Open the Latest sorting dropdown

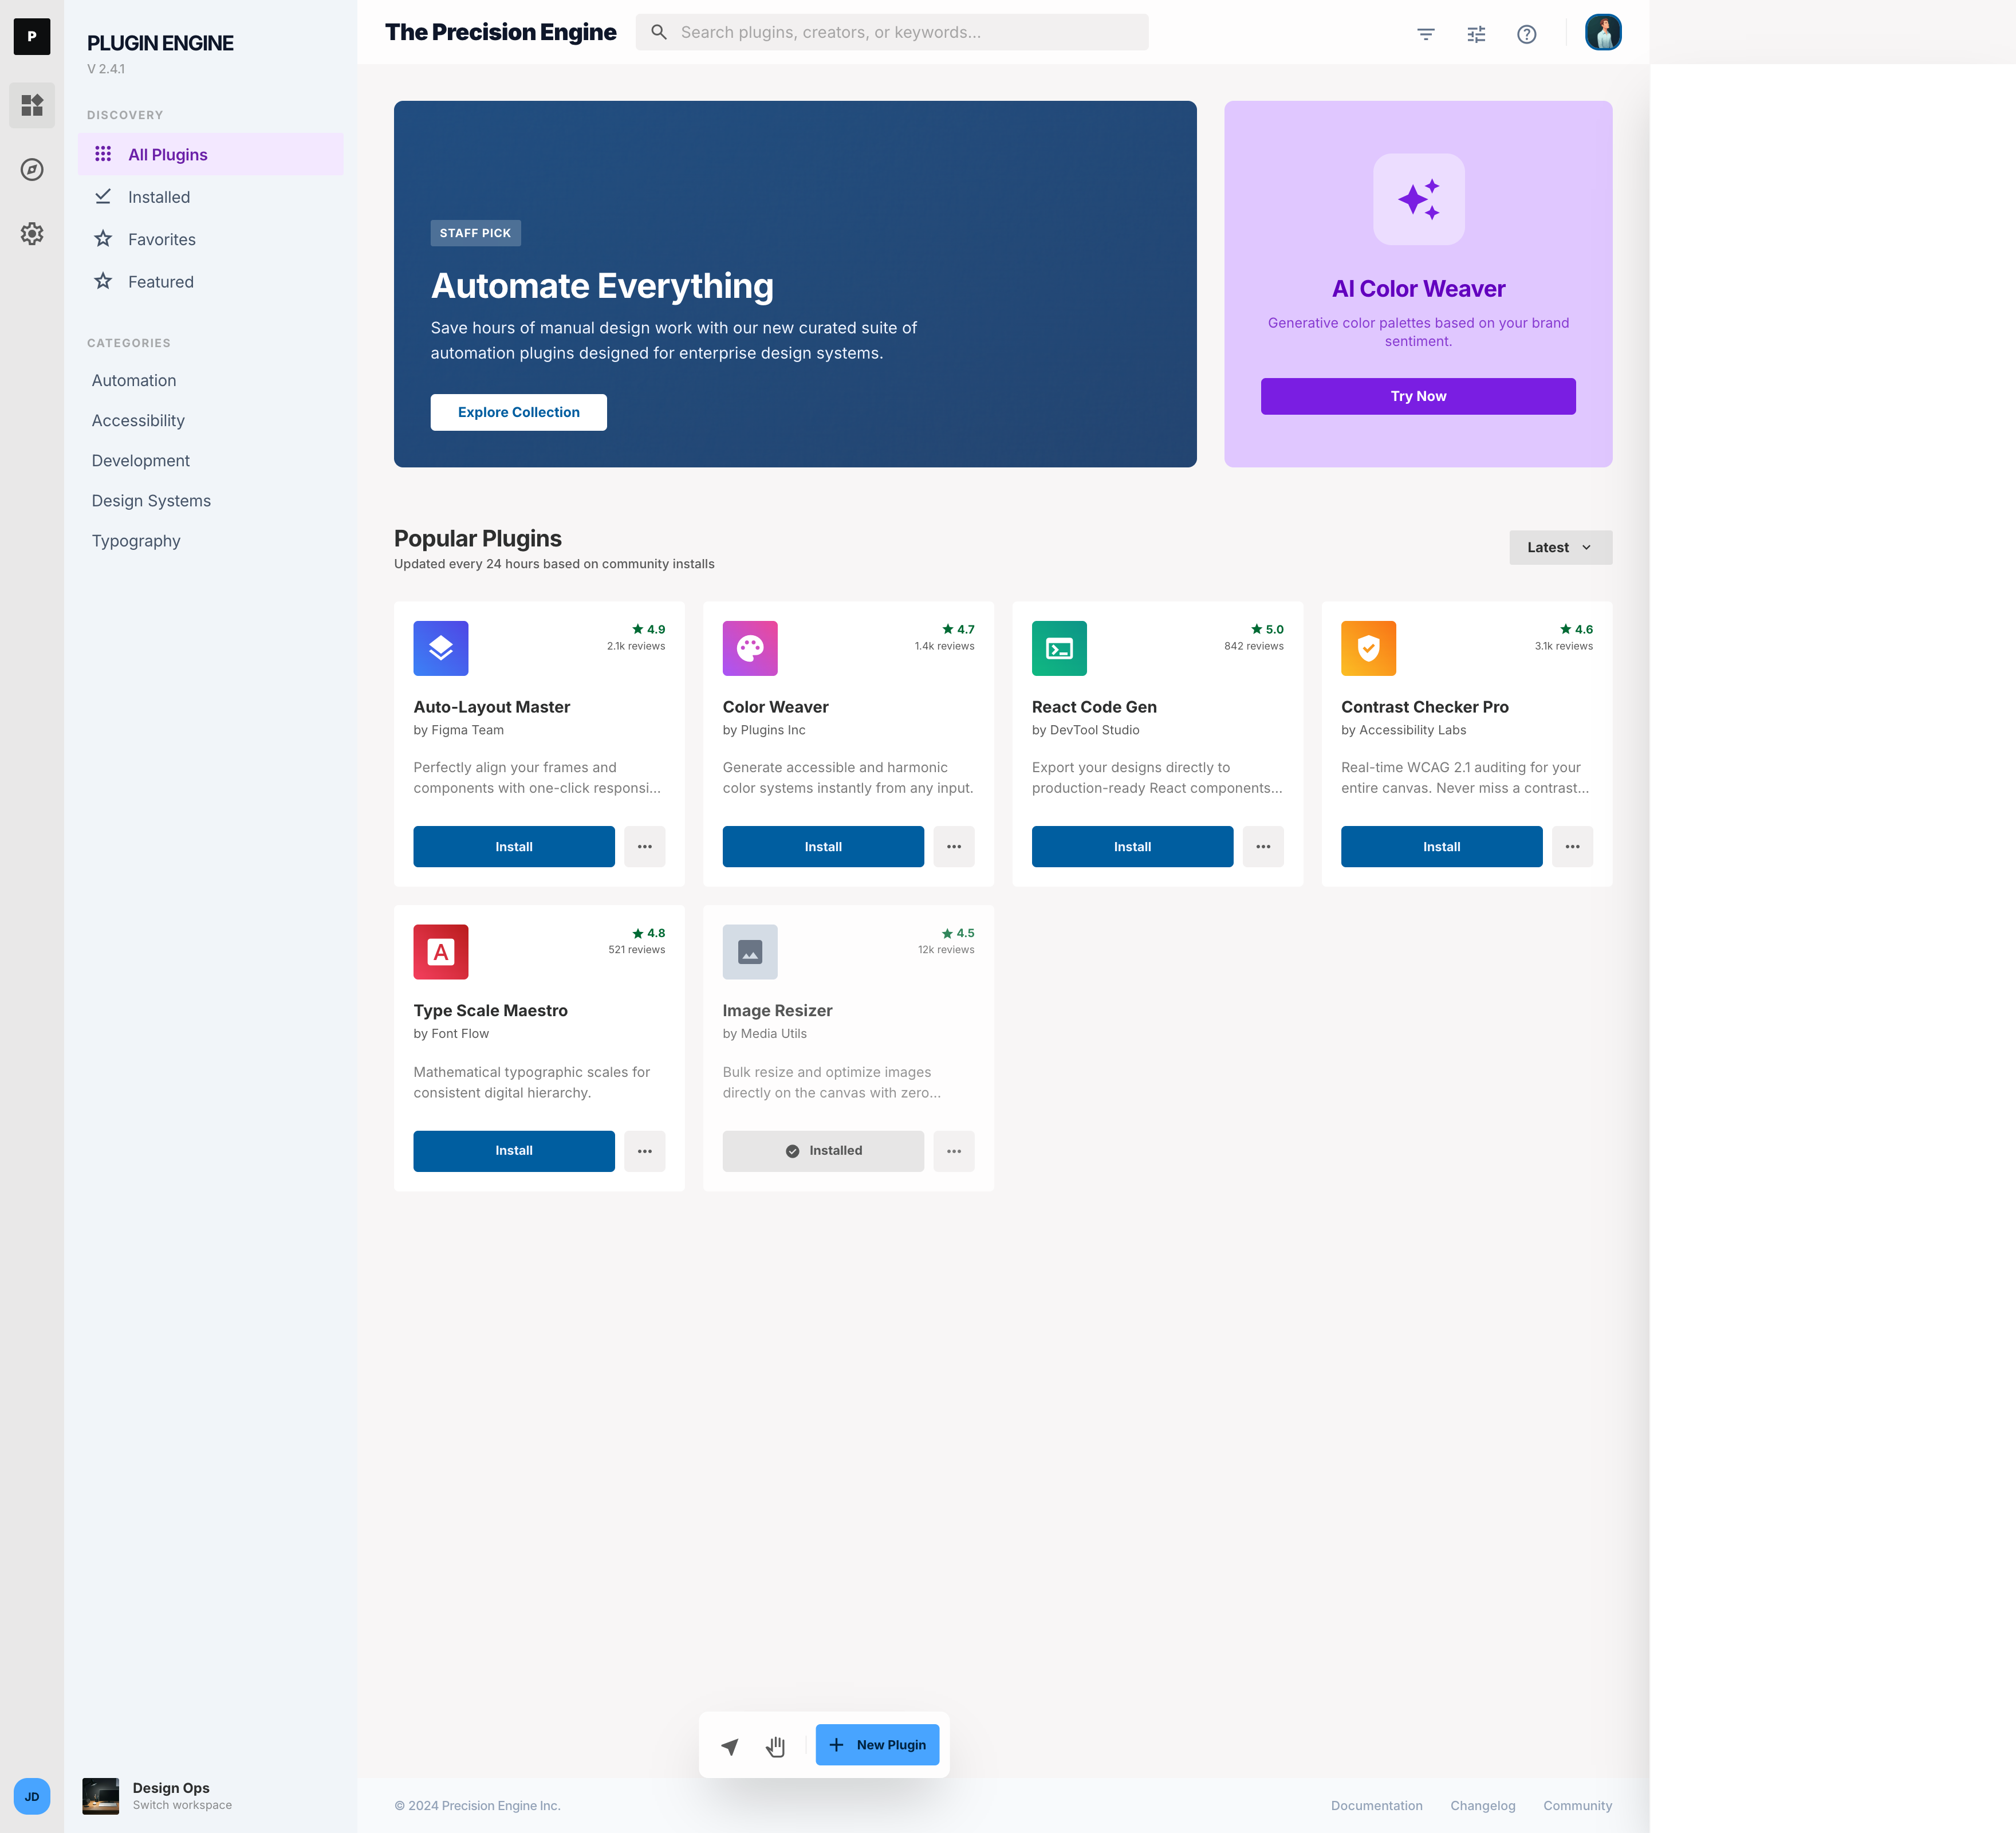pyautogui.click(x=1560, y=547)
